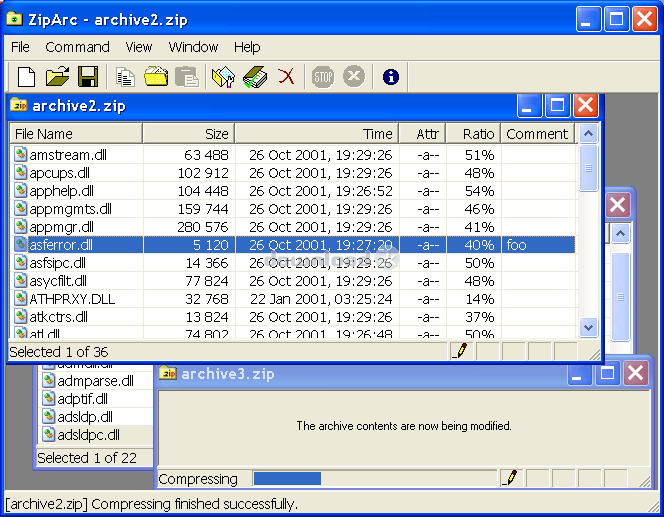Click the Copy files toolbar icon
The height and width of the screenshot is (517, 664).
pyautogui.click(x=125, y=77)
